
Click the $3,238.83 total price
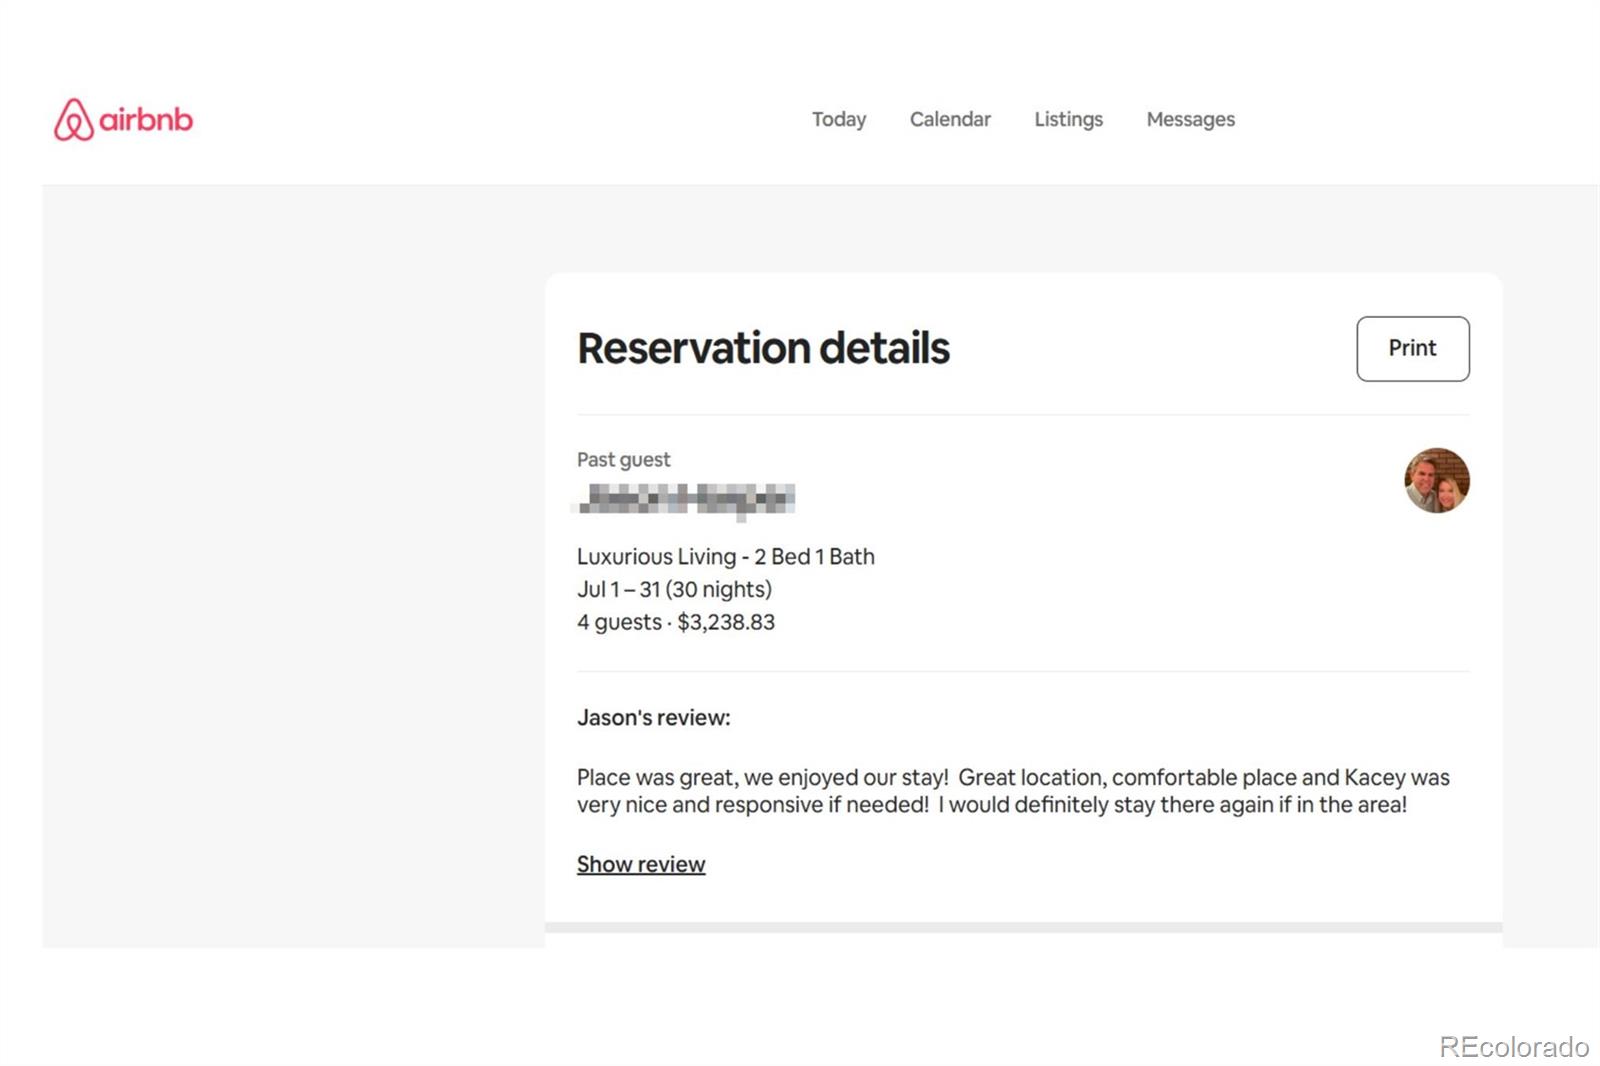point(726,622)
